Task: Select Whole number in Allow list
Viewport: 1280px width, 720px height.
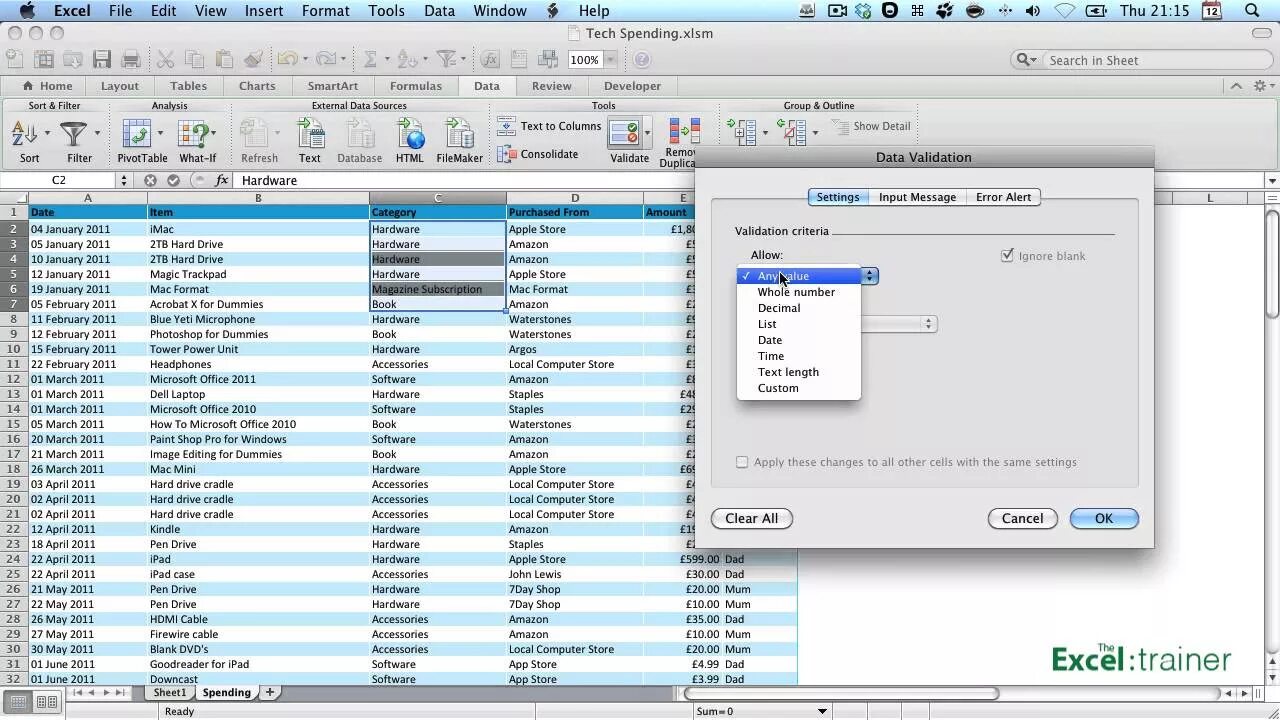Action: pos(796,292)
